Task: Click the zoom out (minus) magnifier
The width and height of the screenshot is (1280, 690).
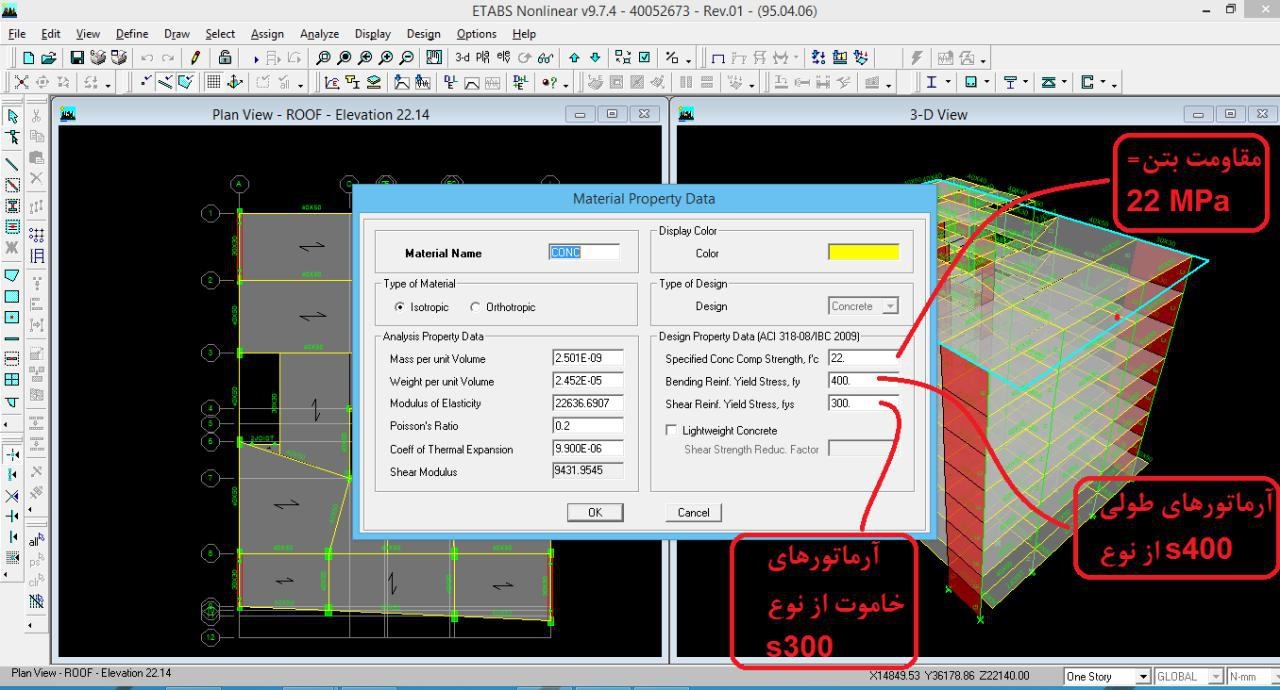Action: pos(407,58)
